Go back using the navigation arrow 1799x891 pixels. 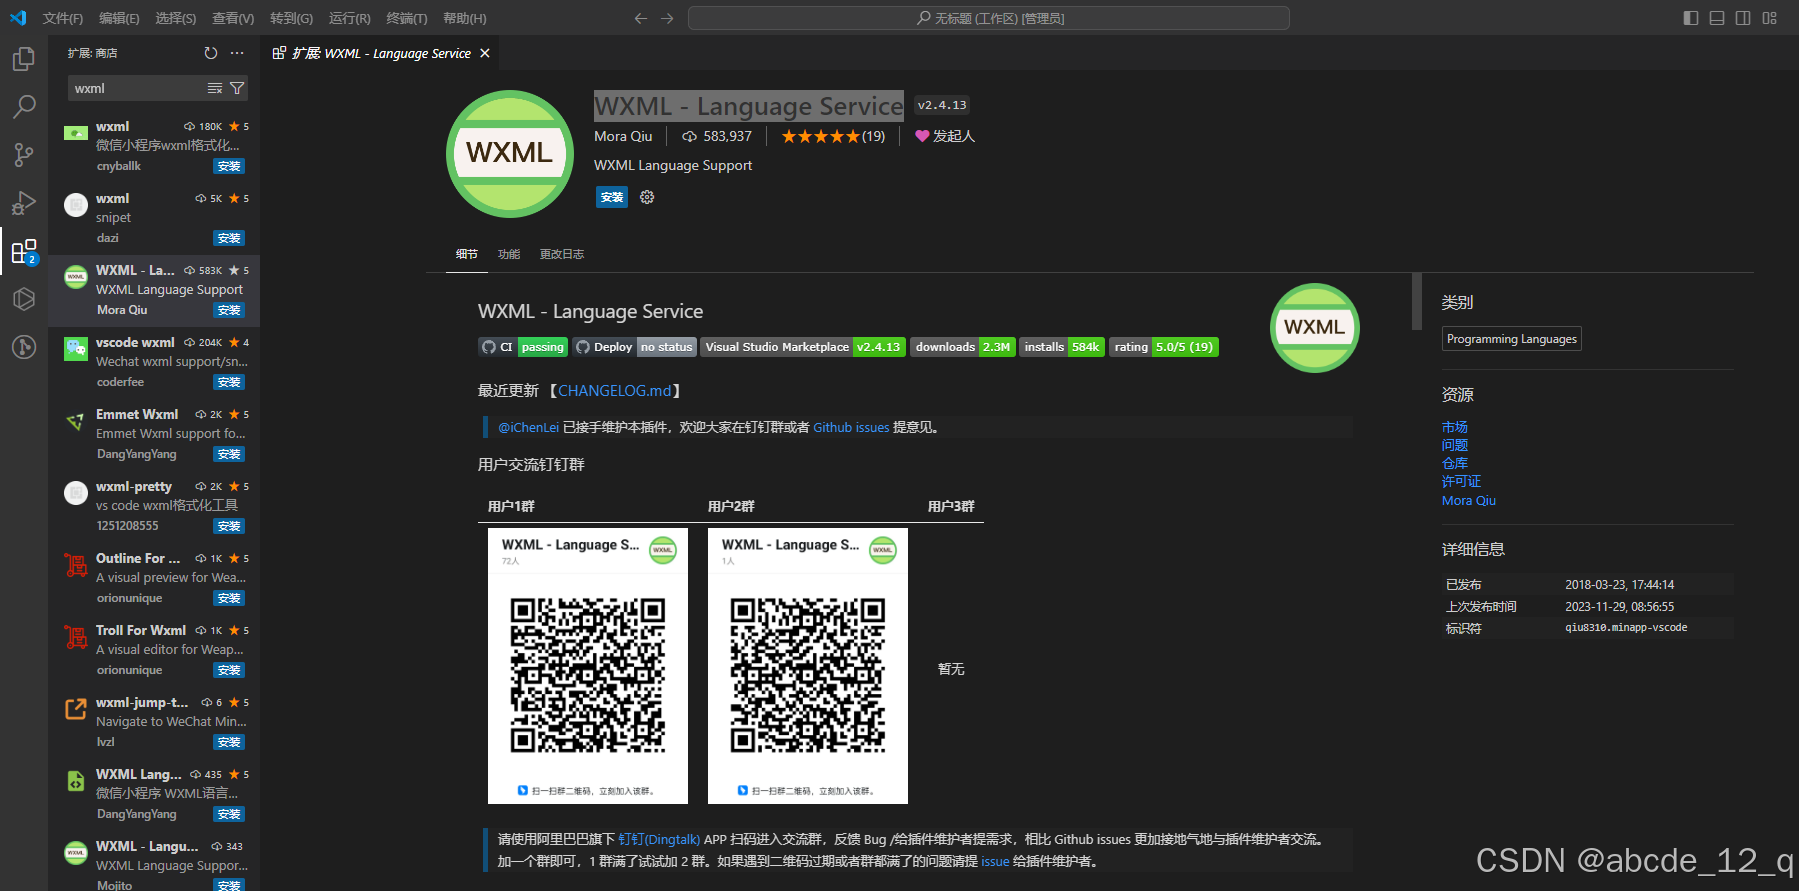(x=641, y=18)
